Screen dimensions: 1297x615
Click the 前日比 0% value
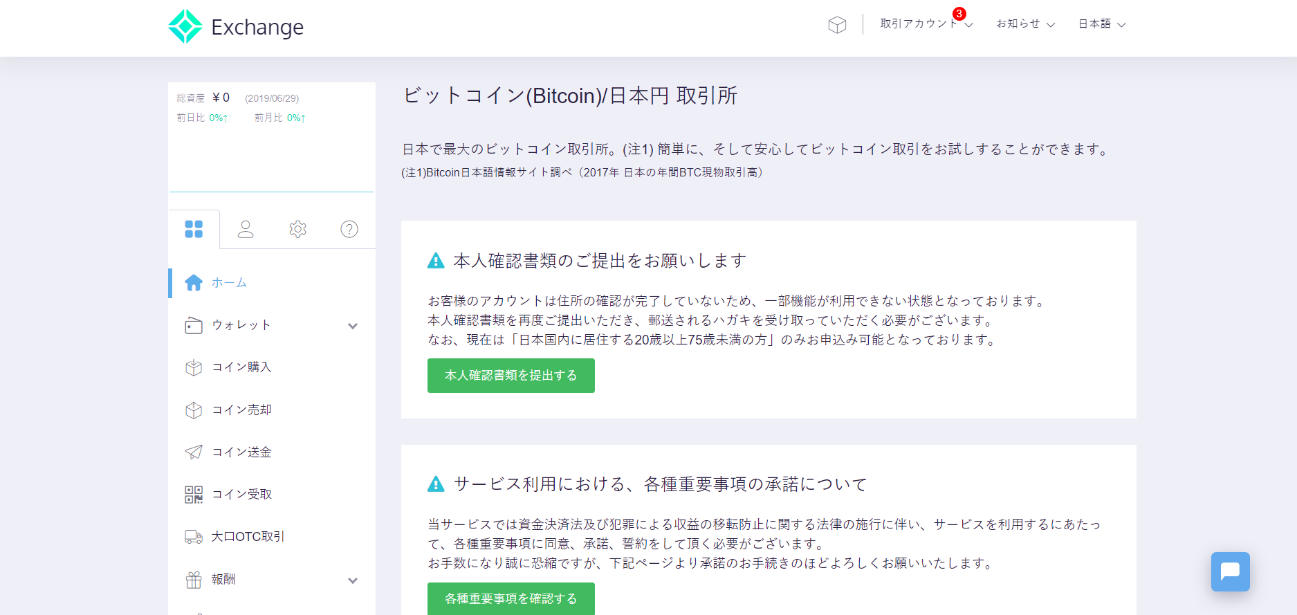(203, 118)
